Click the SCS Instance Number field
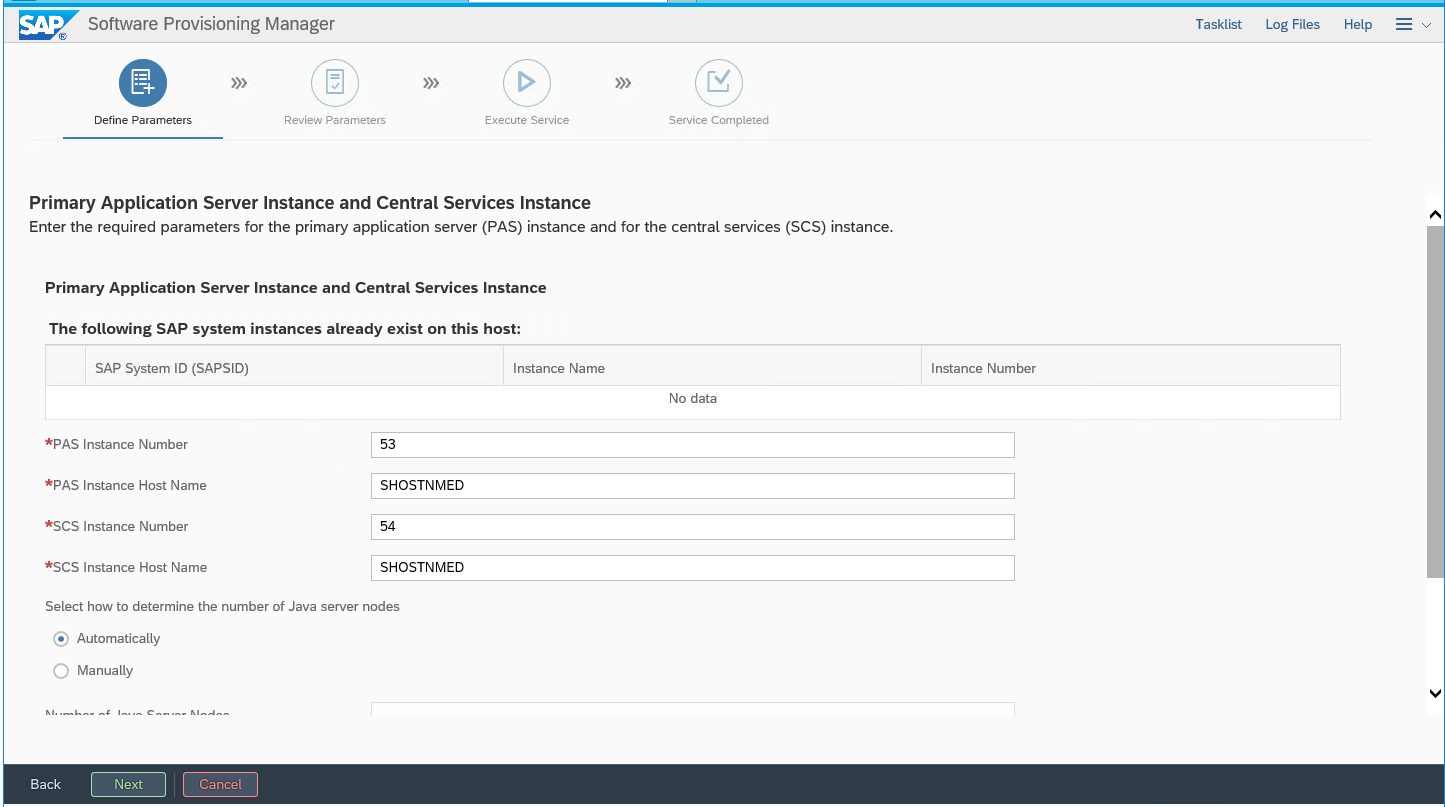 click(x=692, y=527)
